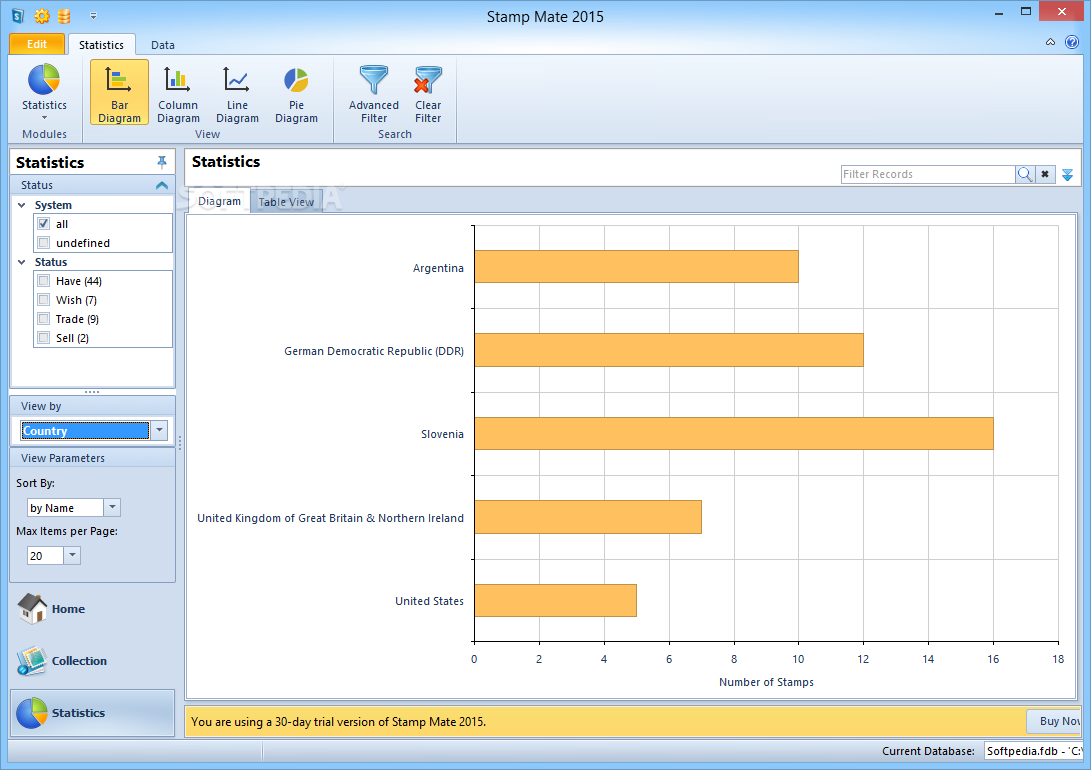Click the Argentina bar in chart
Viewport: 1091px width, 770px height.
(636, 266)
